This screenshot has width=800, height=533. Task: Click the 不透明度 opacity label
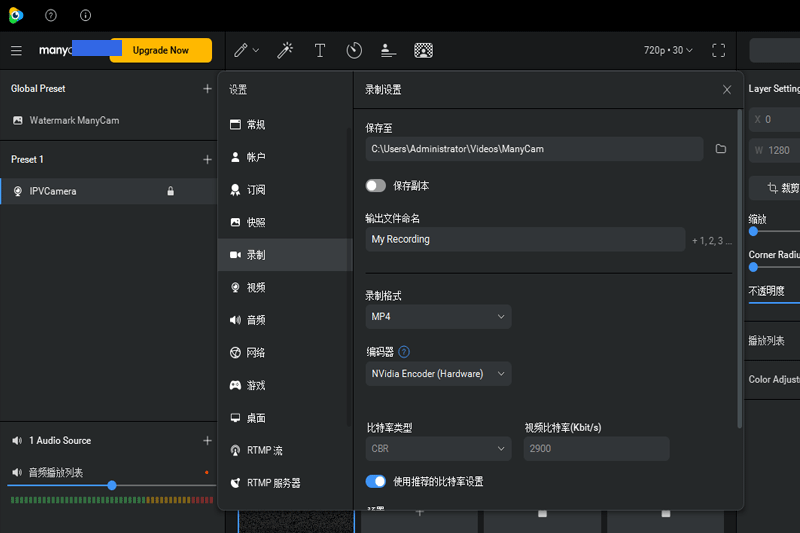tap(766, 291)
